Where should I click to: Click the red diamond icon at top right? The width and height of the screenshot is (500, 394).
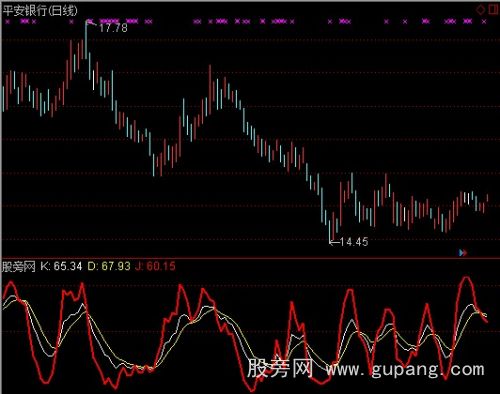click(x=481, y=10)
